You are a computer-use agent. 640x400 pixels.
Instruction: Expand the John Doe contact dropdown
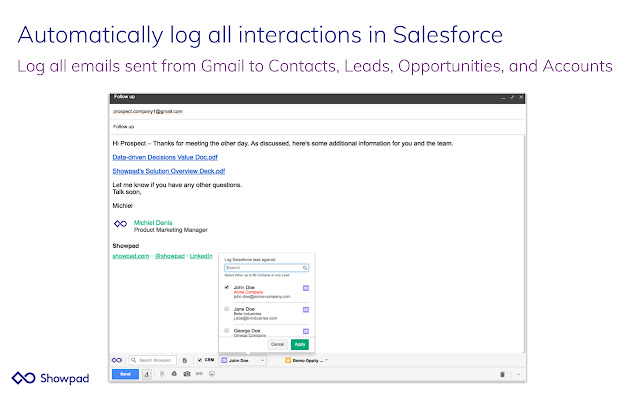[x=262, y=359]
